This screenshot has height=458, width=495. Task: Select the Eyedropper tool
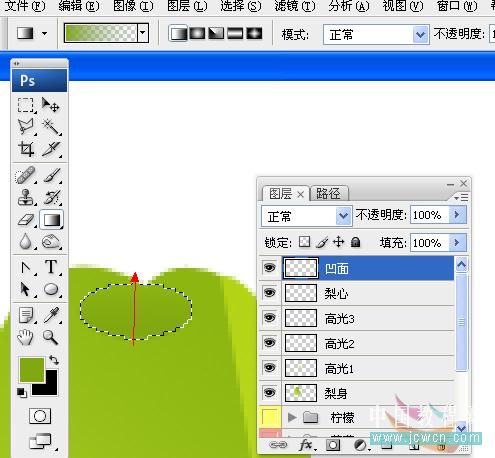pos(51,315)
